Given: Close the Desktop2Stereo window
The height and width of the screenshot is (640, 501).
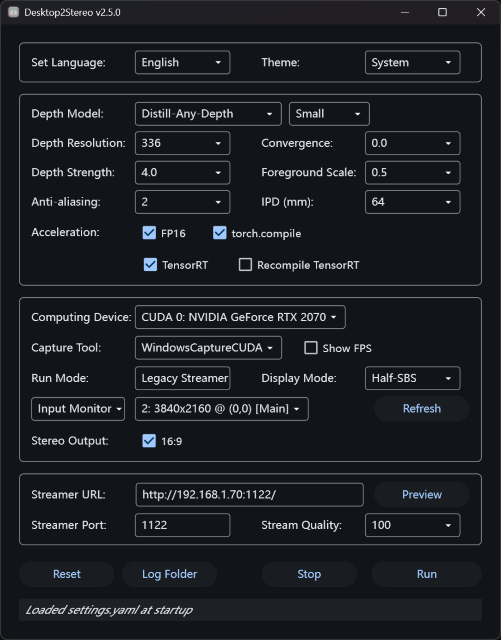Looking at the screenshot, I should (481, 12).
